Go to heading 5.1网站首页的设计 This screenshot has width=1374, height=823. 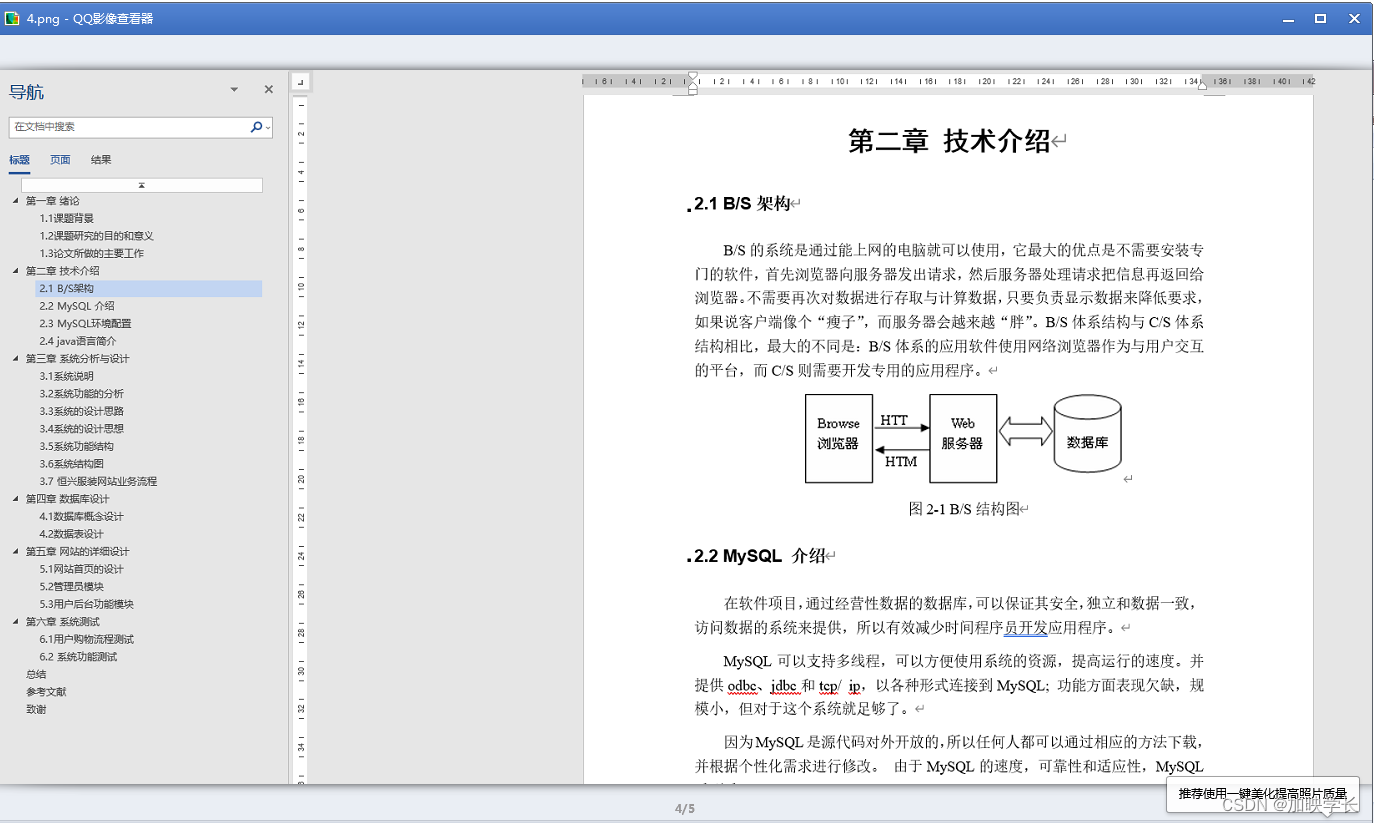point(82,569)
